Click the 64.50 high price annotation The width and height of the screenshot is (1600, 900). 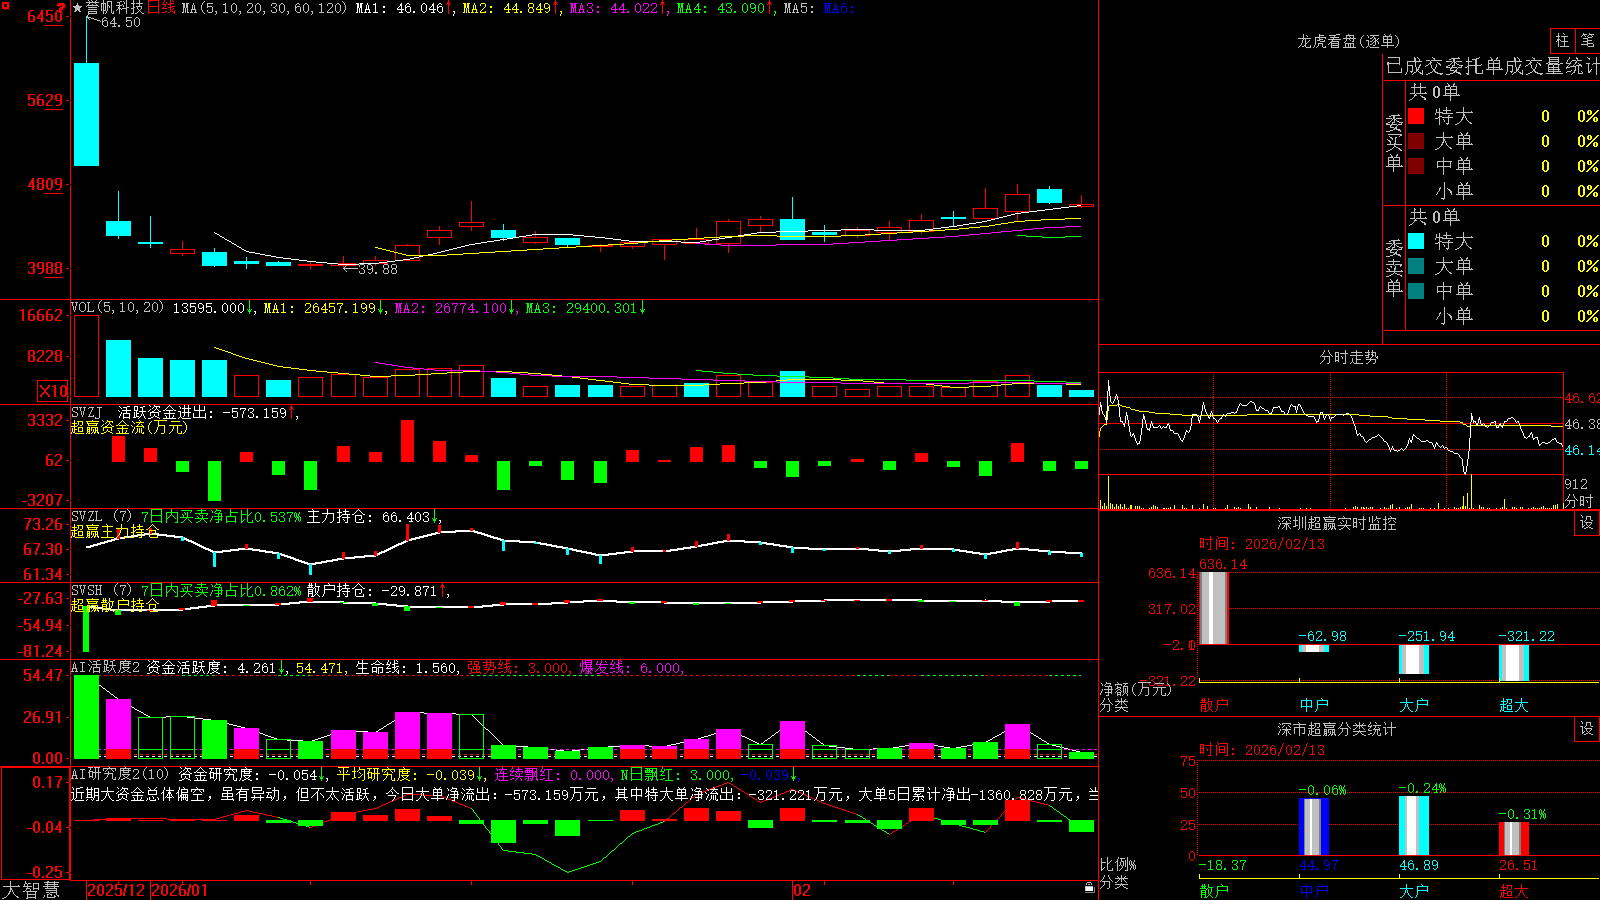point(120,22)
